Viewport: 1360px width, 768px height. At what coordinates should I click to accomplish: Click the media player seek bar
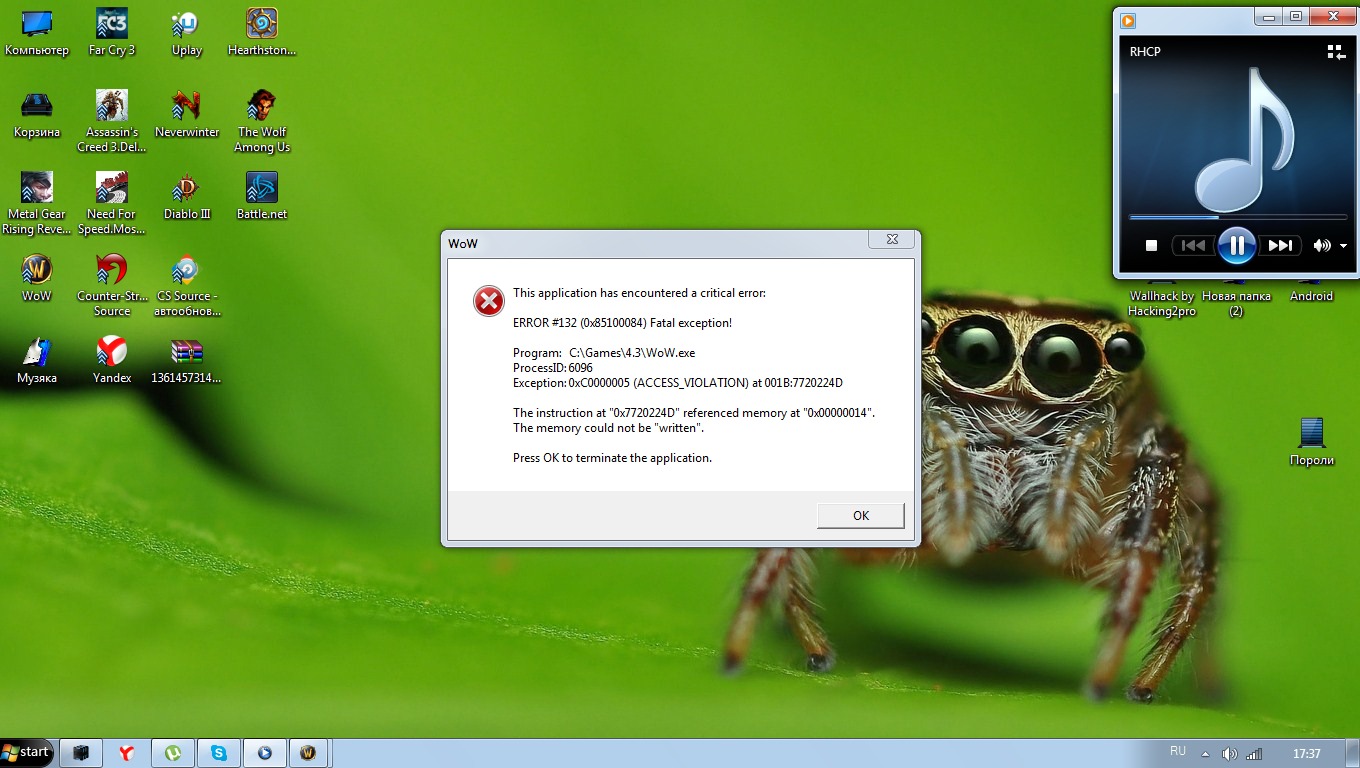pyautogui.click(x=1237, y=216)
